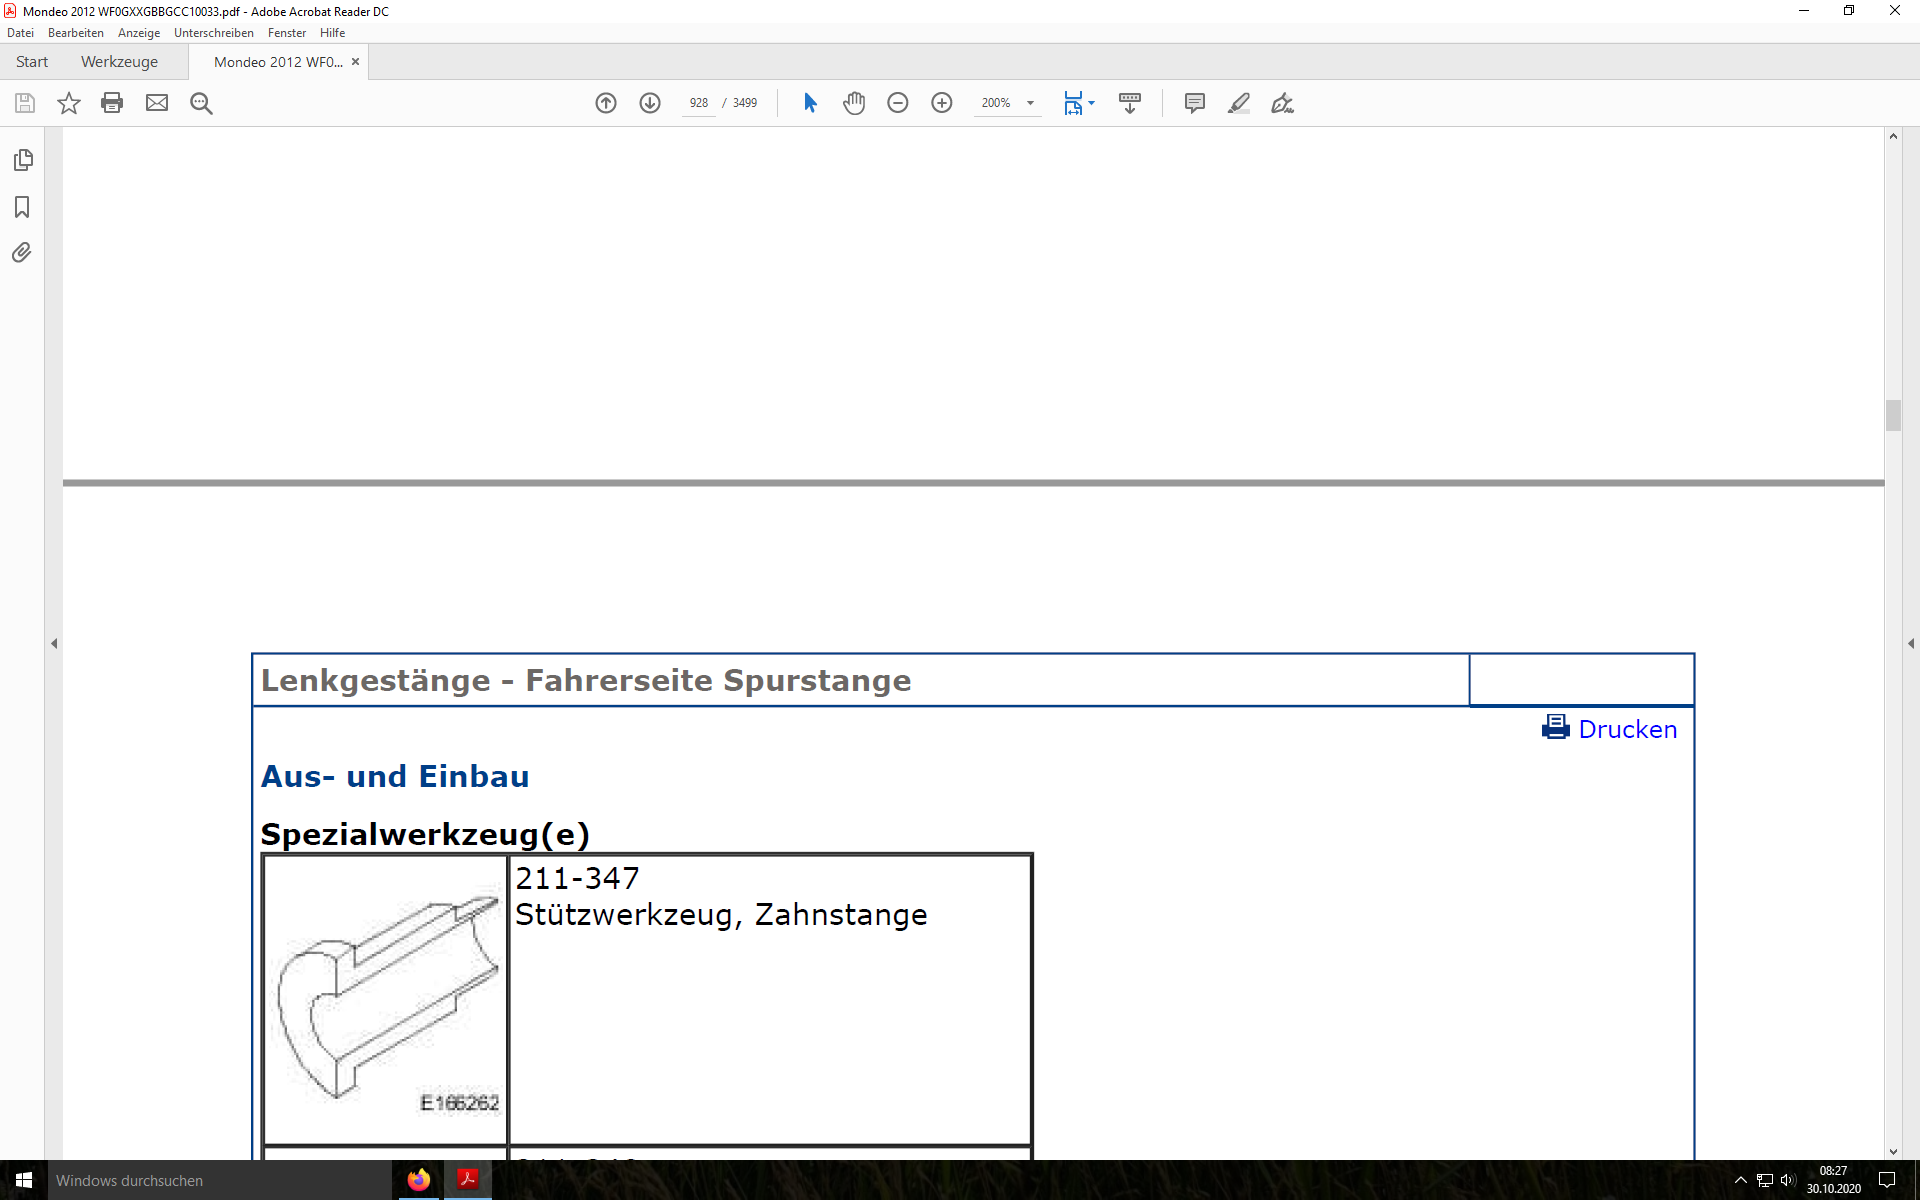Toggle the bookmarks side panel
The height and width of the screenshot is (1200, 1920).
tap(22, 207)
